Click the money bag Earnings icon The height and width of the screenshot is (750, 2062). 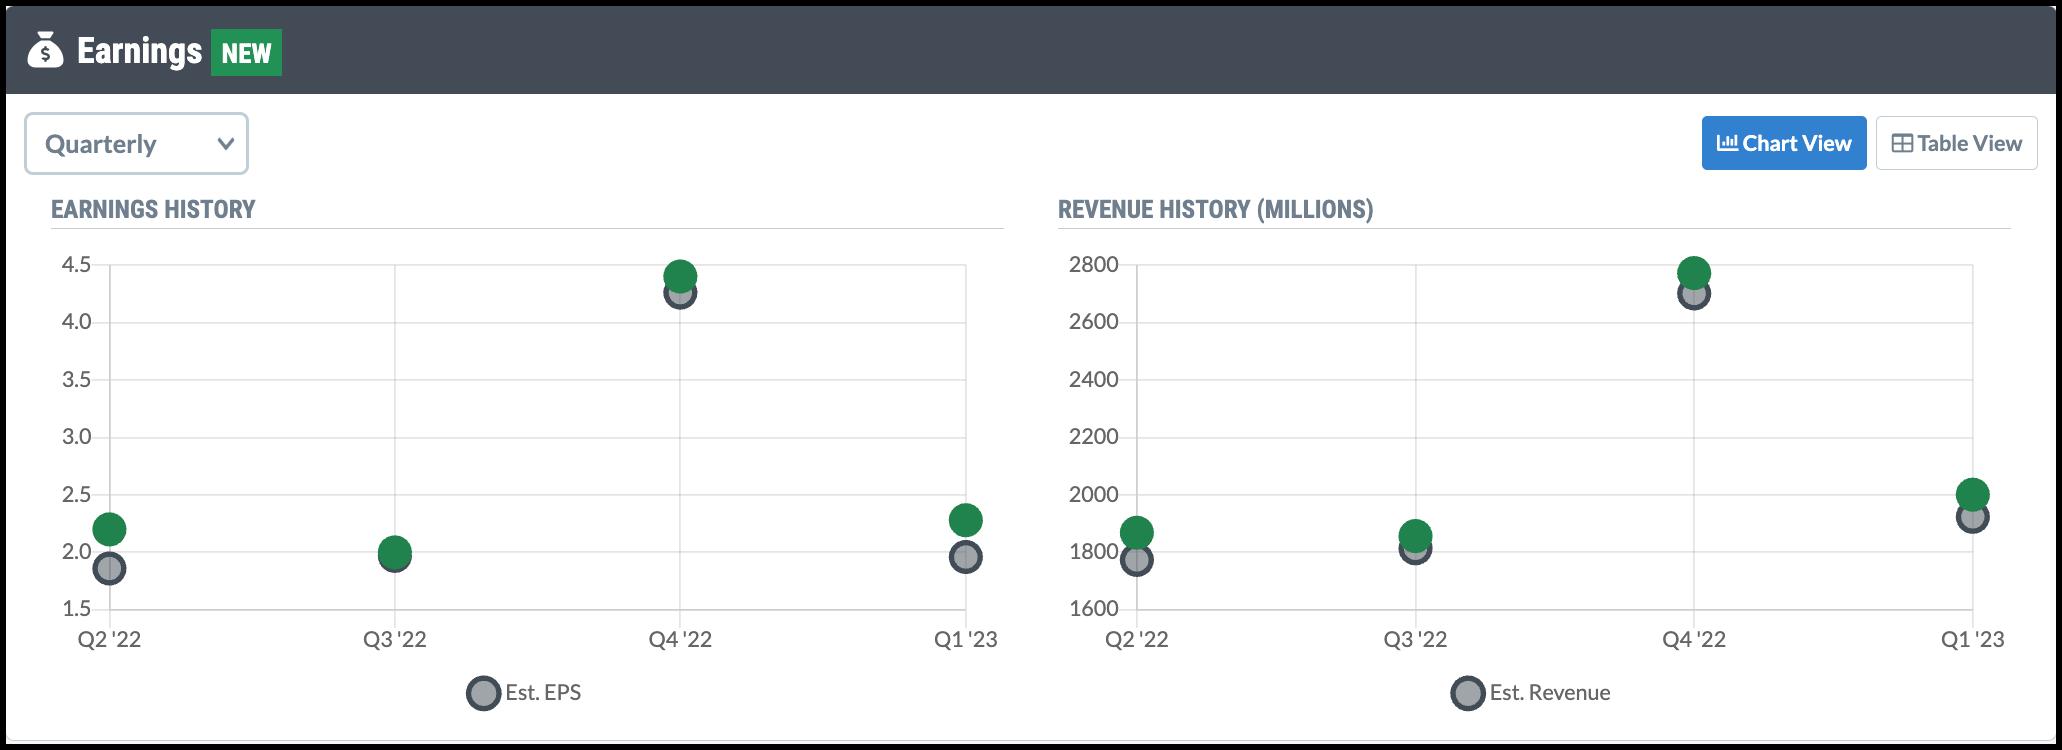click(45, 51)
